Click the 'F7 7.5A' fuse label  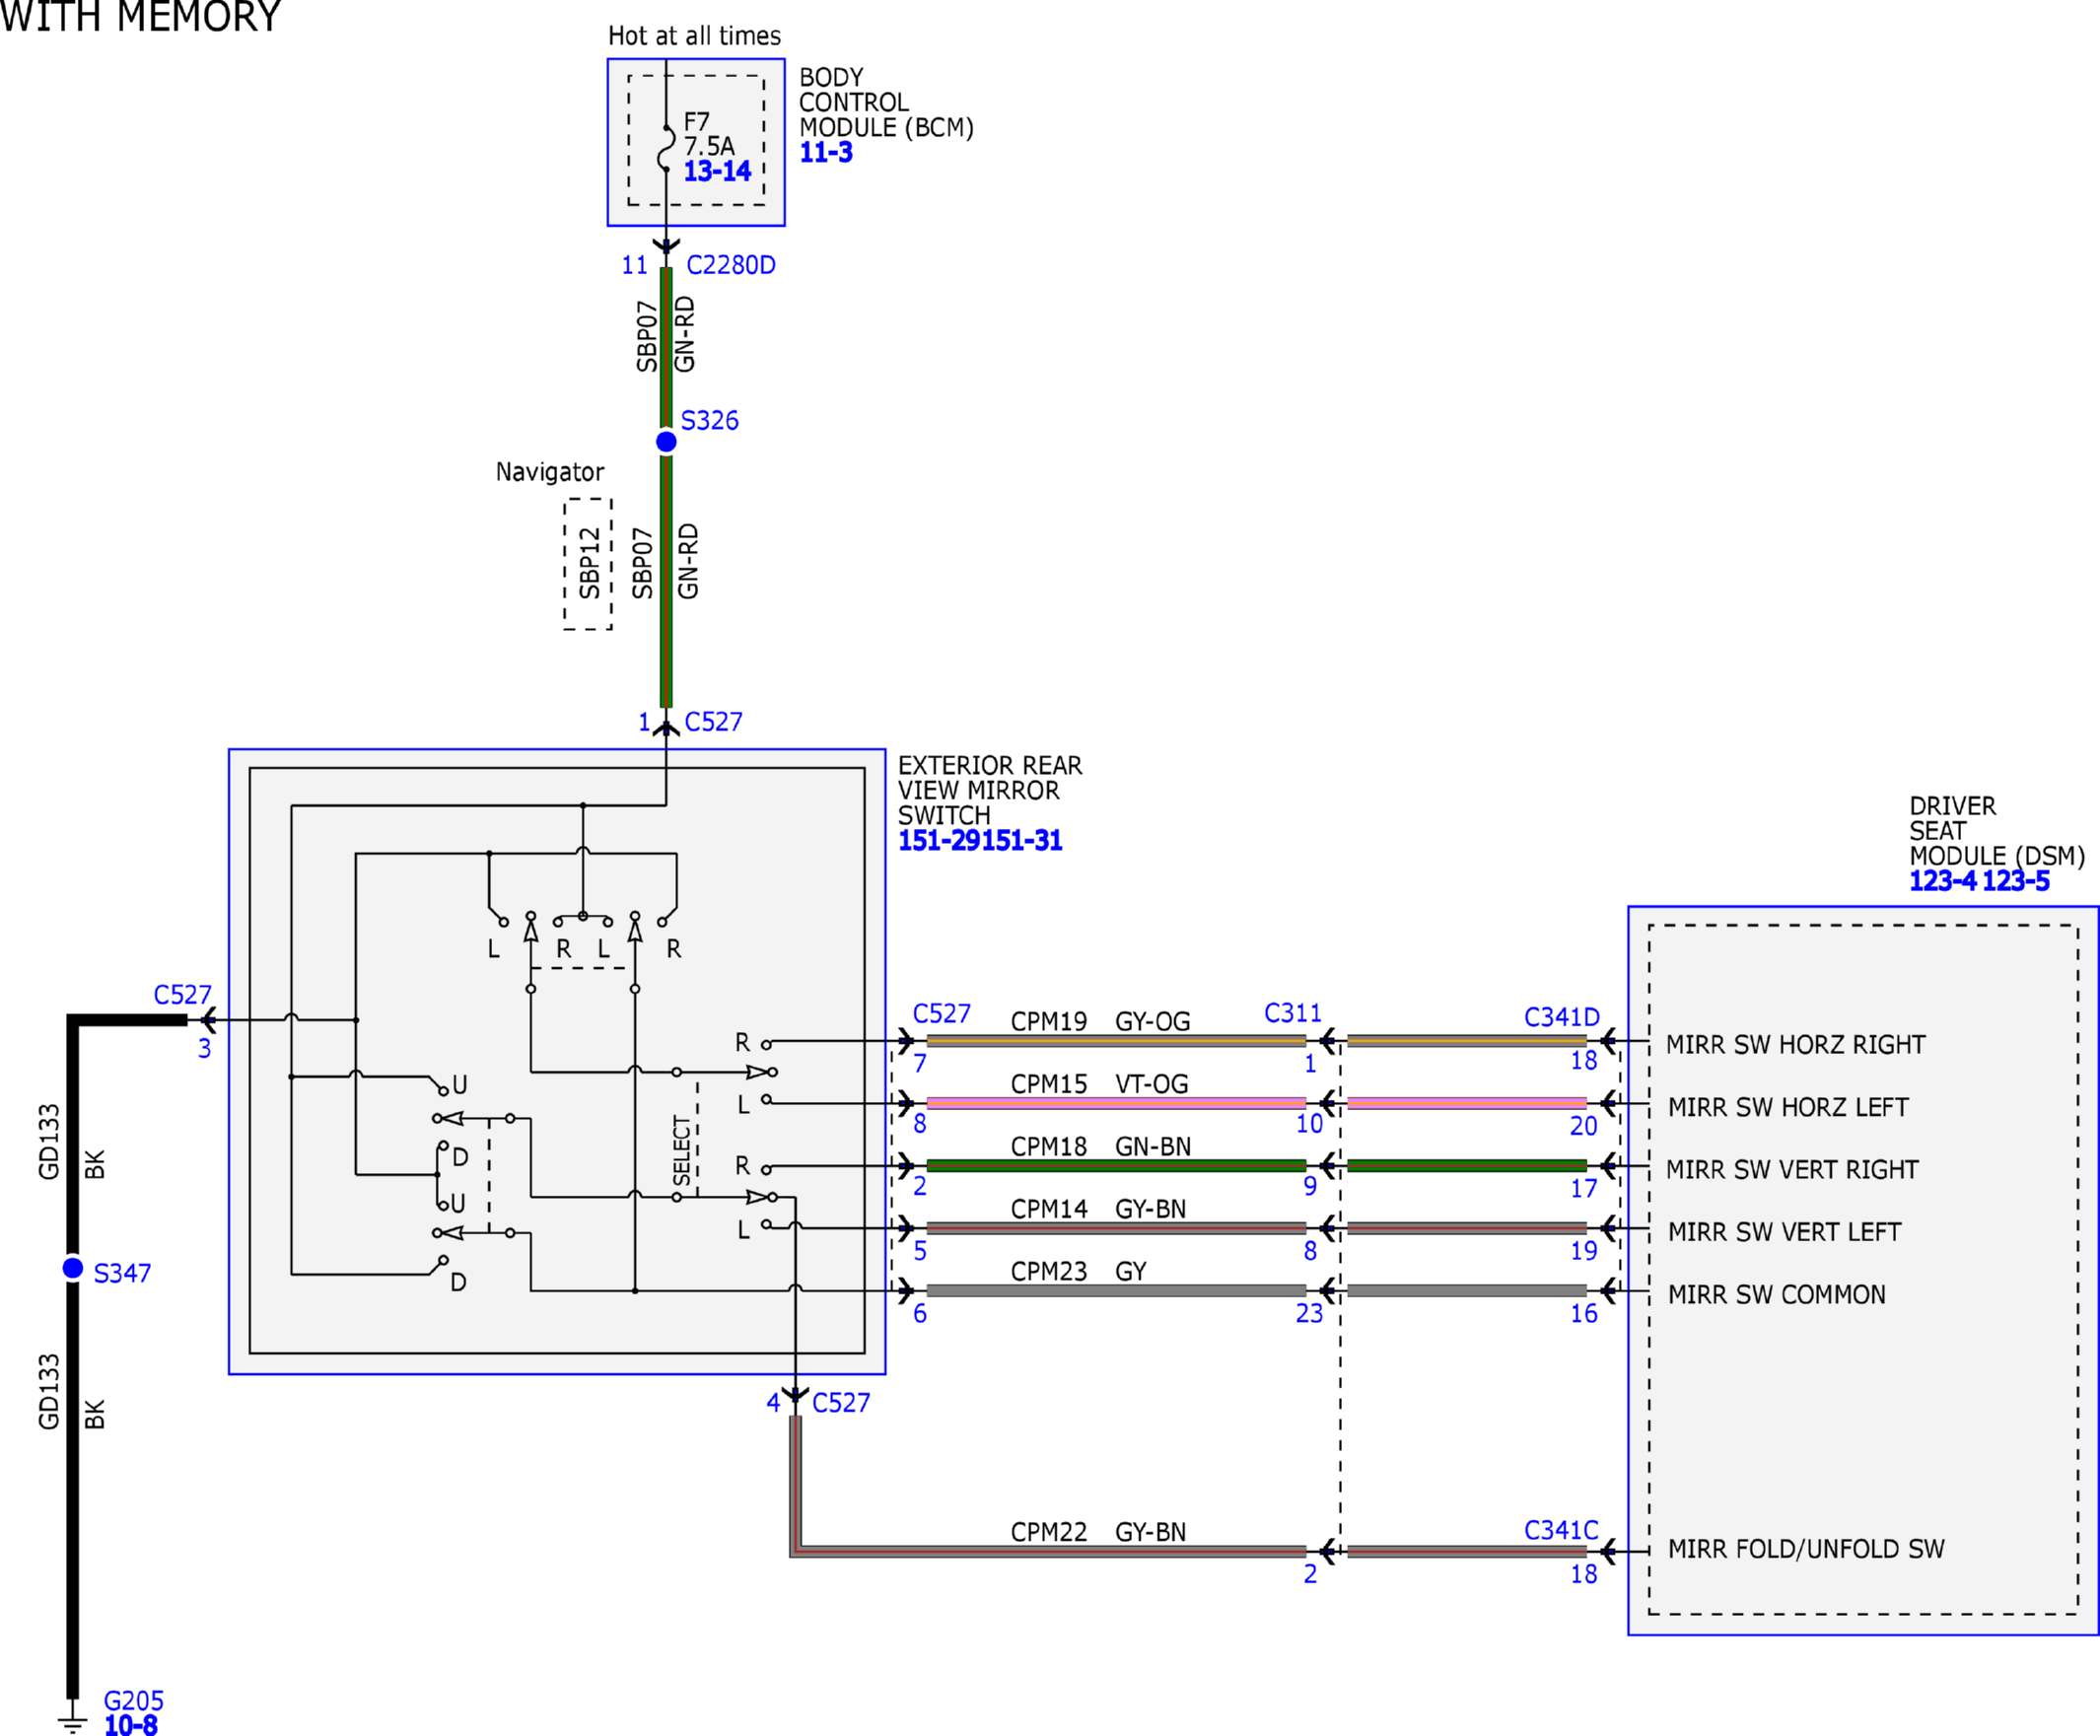(709, 134)
